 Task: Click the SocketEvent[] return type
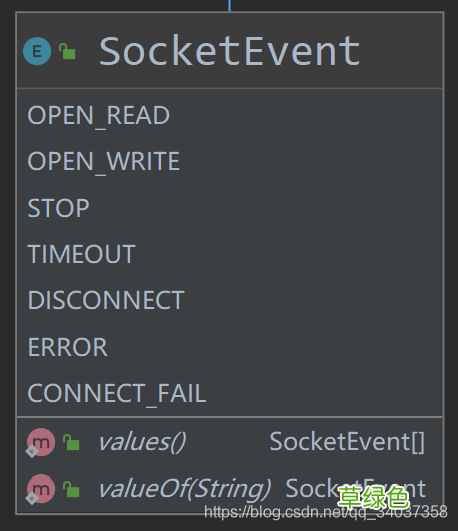pos(347,442)
